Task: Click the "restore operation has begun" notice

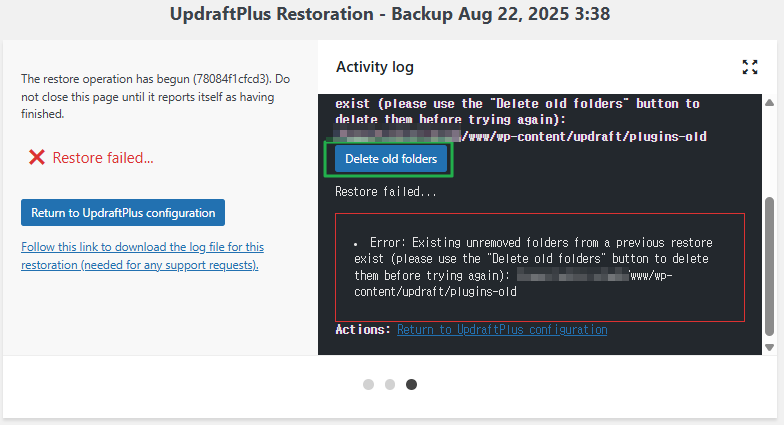Action: point(155,96)
